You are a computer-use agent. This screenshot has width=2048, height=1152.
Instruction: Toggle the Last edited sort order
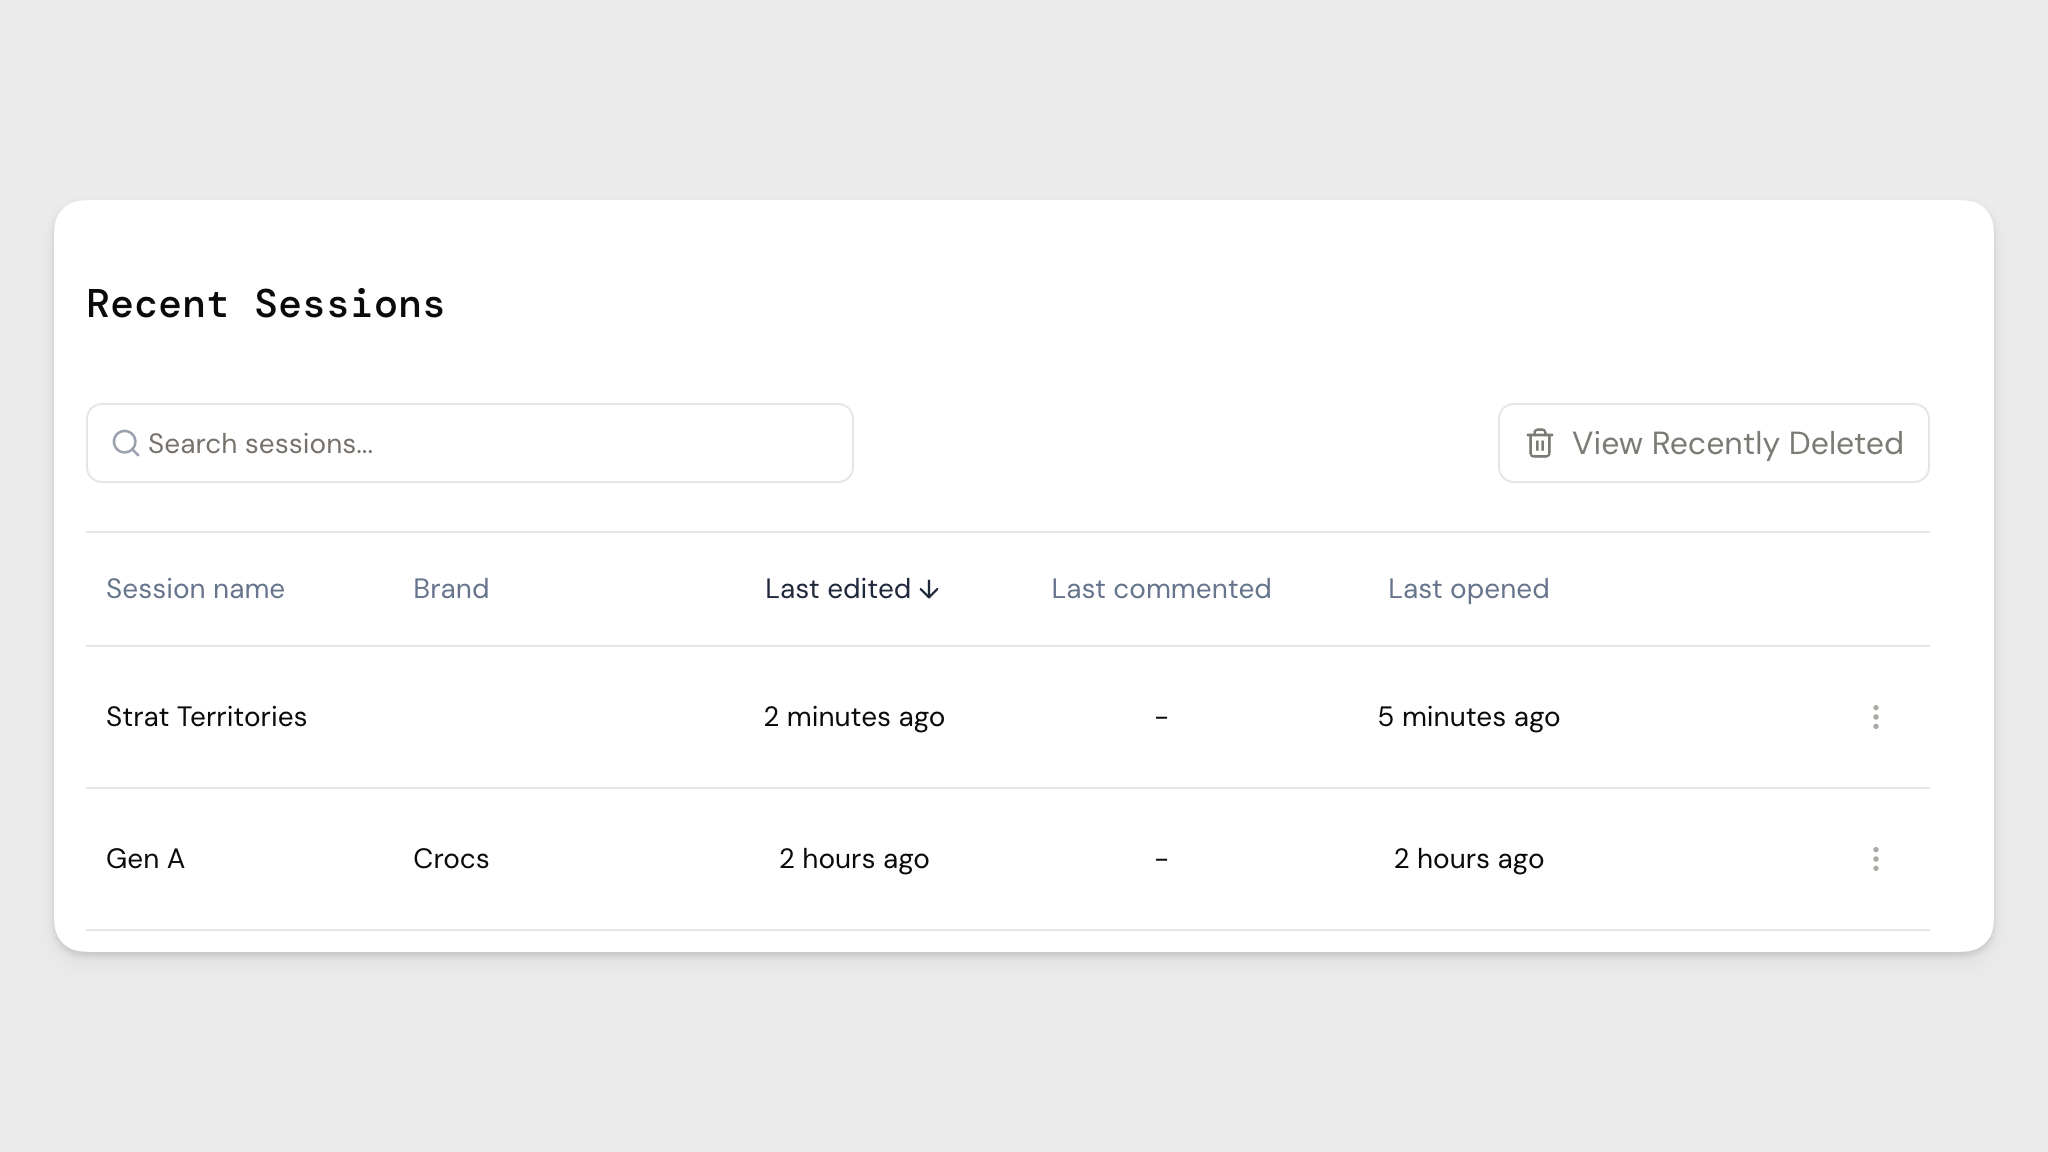(x=838, y=589)
